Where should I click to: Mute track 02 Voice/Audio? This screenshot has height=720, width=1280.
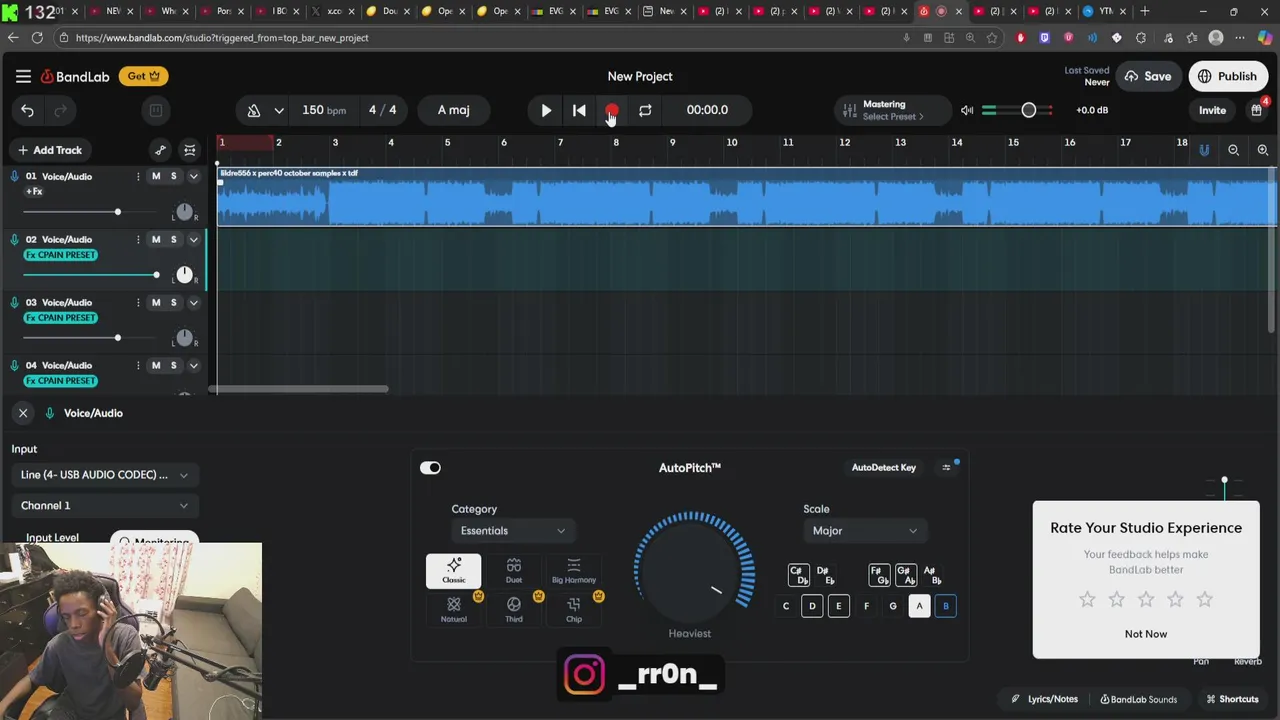(155, 239)
